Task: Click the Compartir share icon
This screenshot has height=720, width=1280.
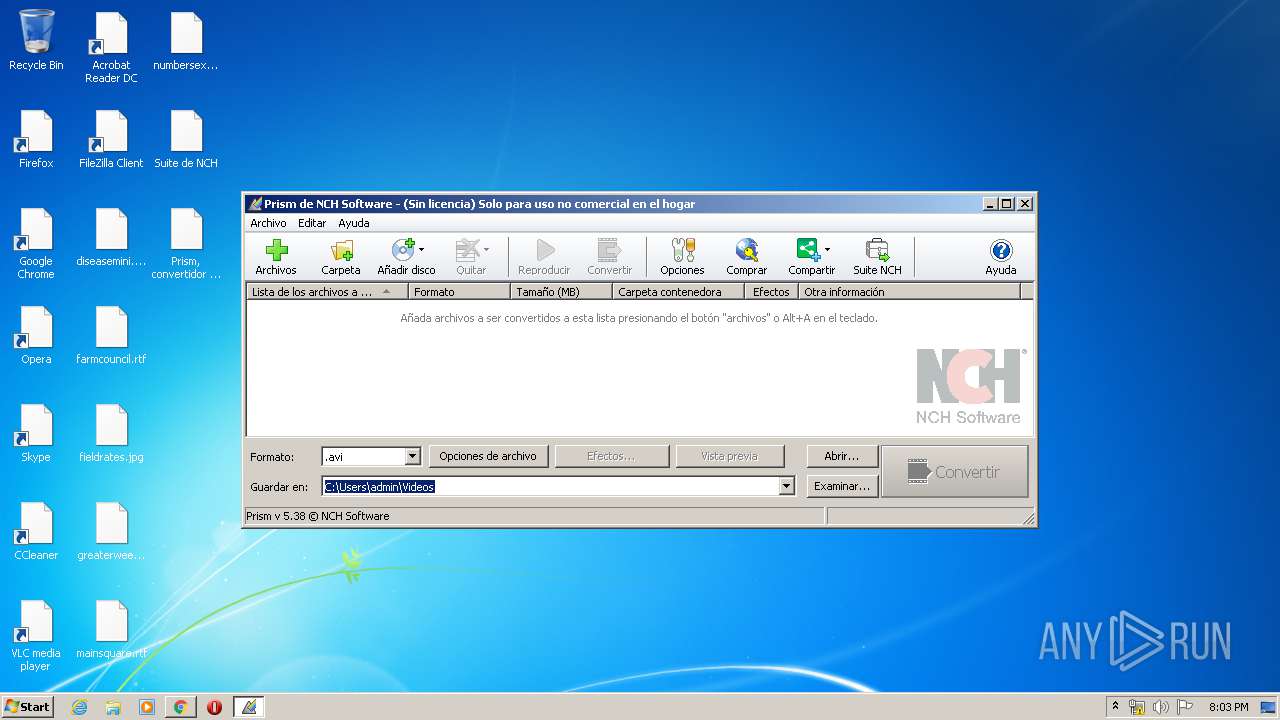Action: 807,250
